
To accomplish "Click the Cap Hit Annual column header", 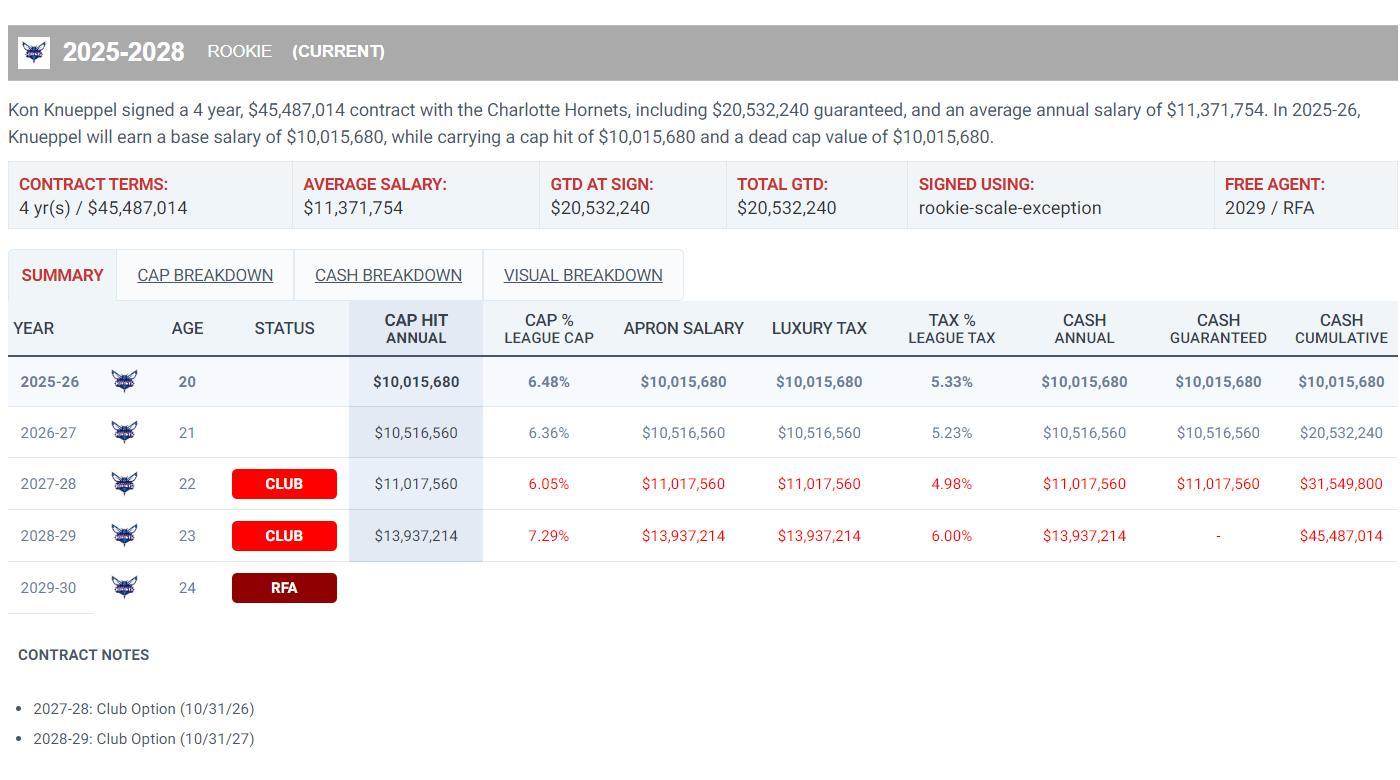I will (416, 328).
